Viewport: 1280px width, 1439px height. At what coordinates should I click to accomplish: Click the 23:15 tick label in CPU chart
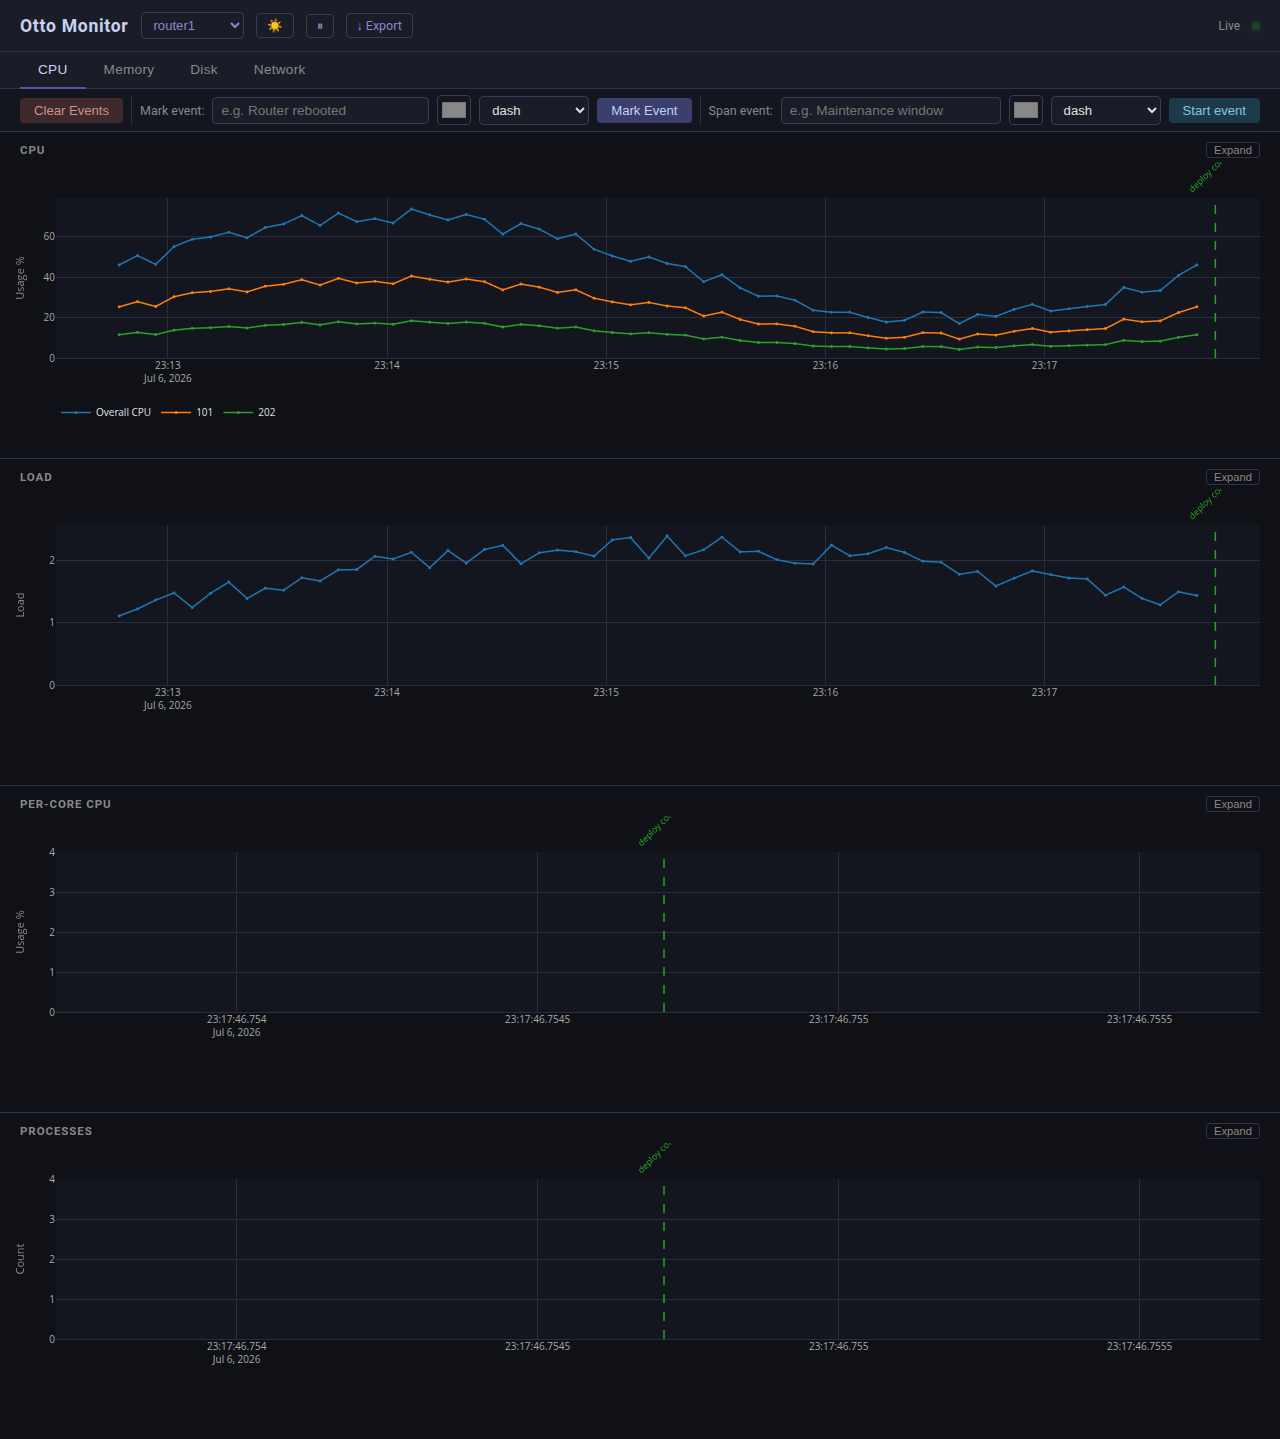(606, 365)
